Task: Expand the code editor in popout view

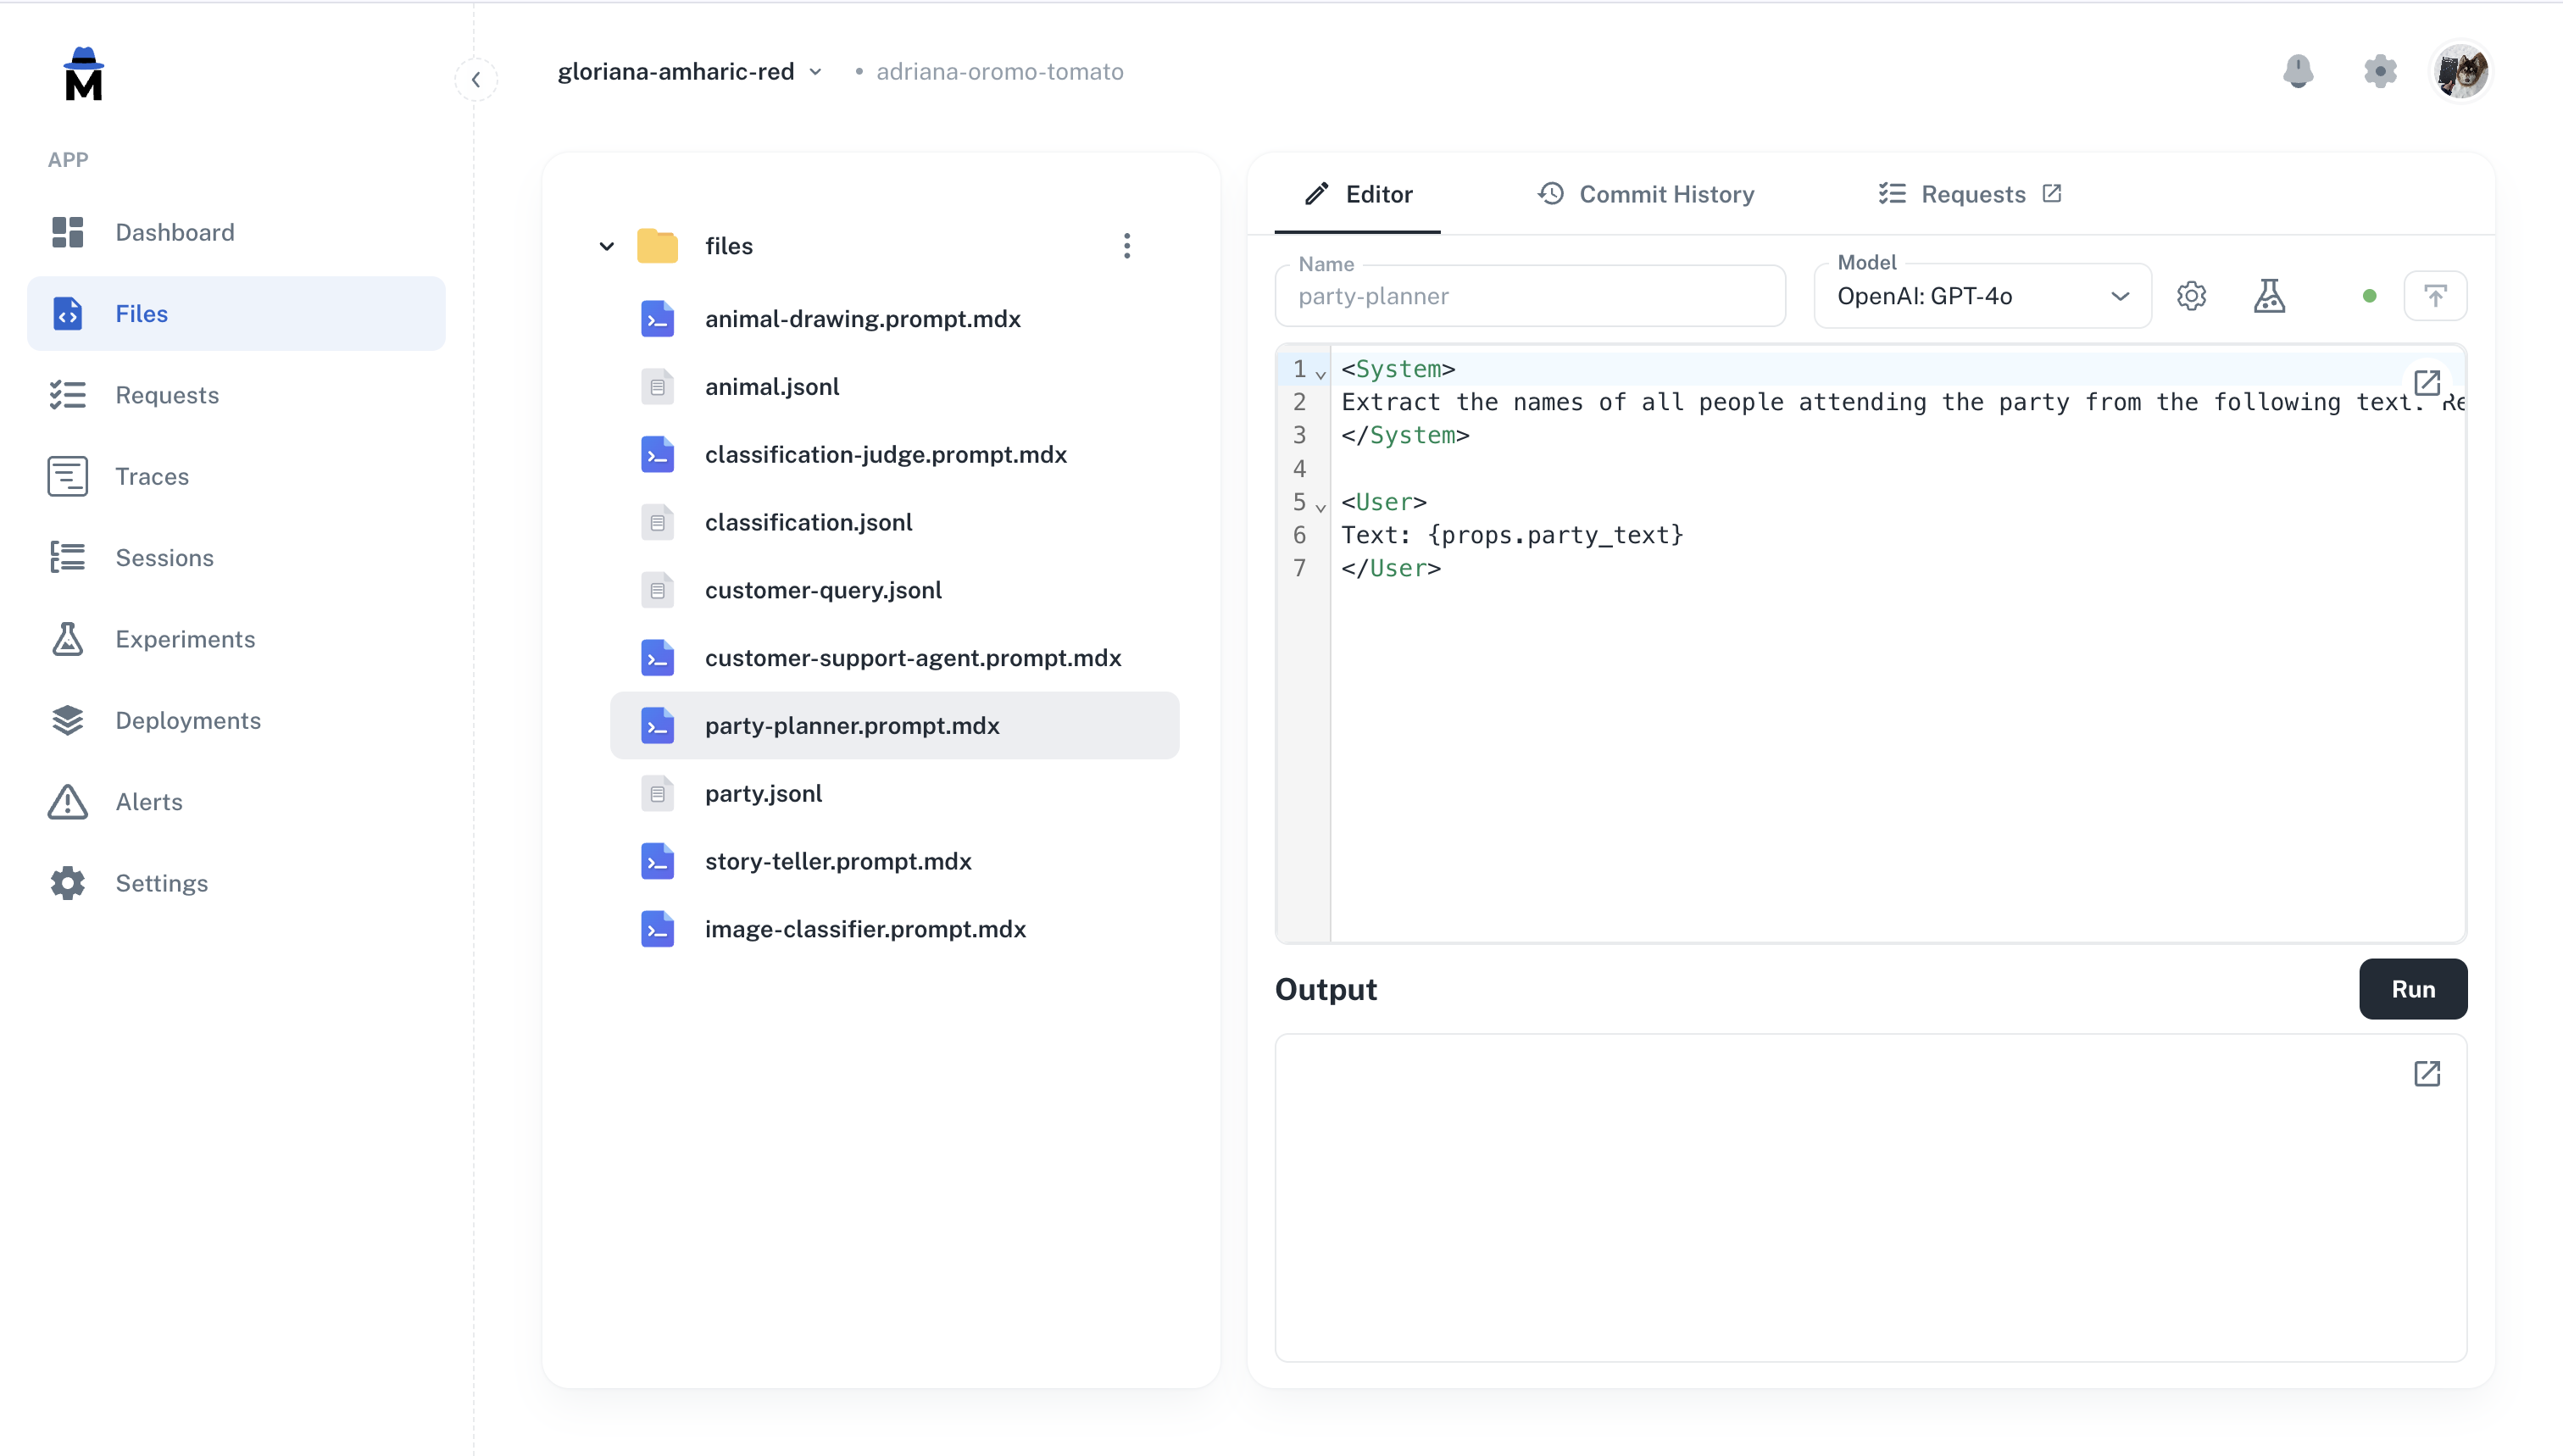Action: [x=2426, y=382]
